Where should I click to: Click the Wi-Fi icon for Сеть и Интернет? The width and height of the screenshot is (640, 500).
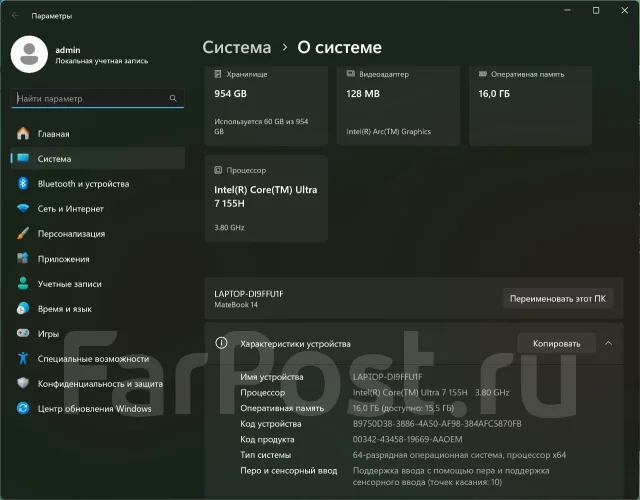tap(23, 208)
